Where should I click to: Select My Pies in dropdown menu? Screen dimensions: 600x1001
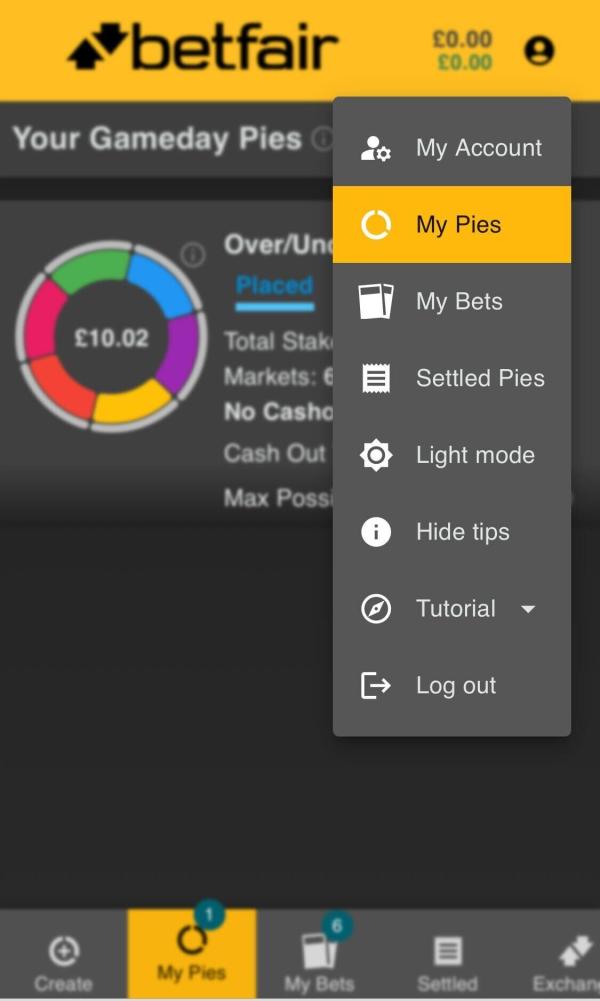point(451,225)
